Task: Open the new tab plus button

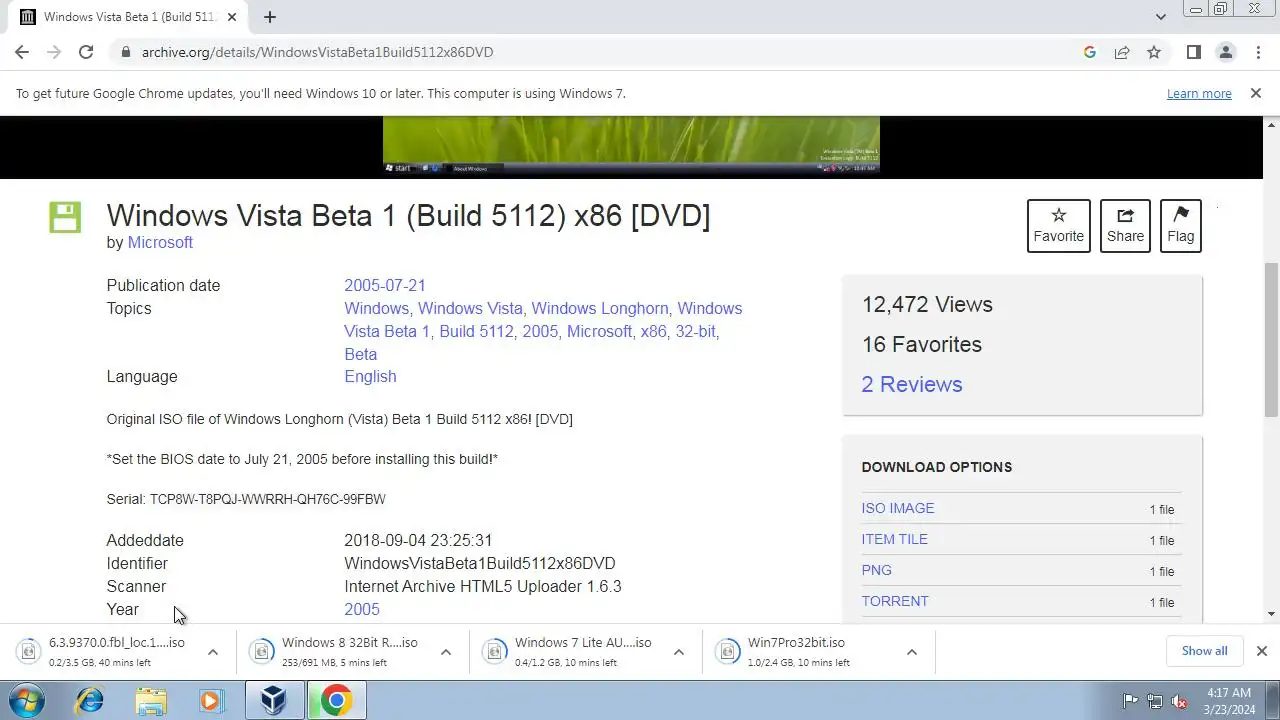Action: tap(270, 17)
